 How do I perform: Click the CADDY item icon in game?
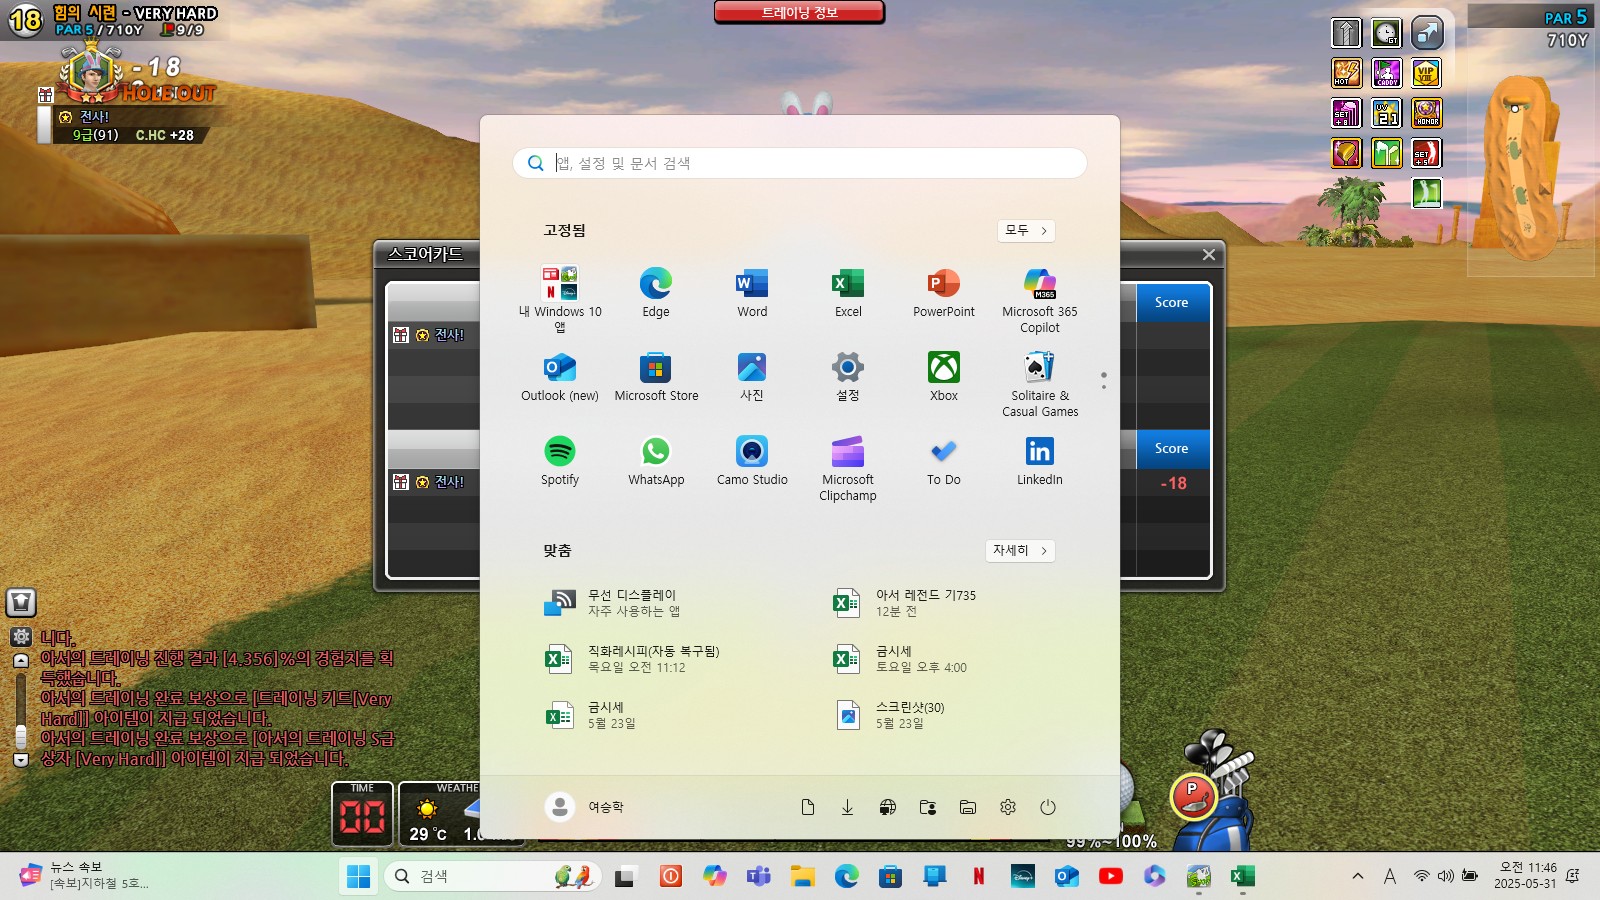[1387, 73]
